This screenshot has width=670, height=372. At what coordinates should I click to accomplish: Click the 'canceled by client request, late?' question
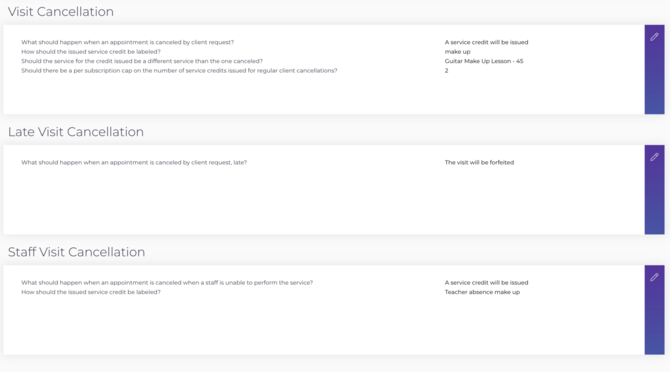click(x=134, y=162)
